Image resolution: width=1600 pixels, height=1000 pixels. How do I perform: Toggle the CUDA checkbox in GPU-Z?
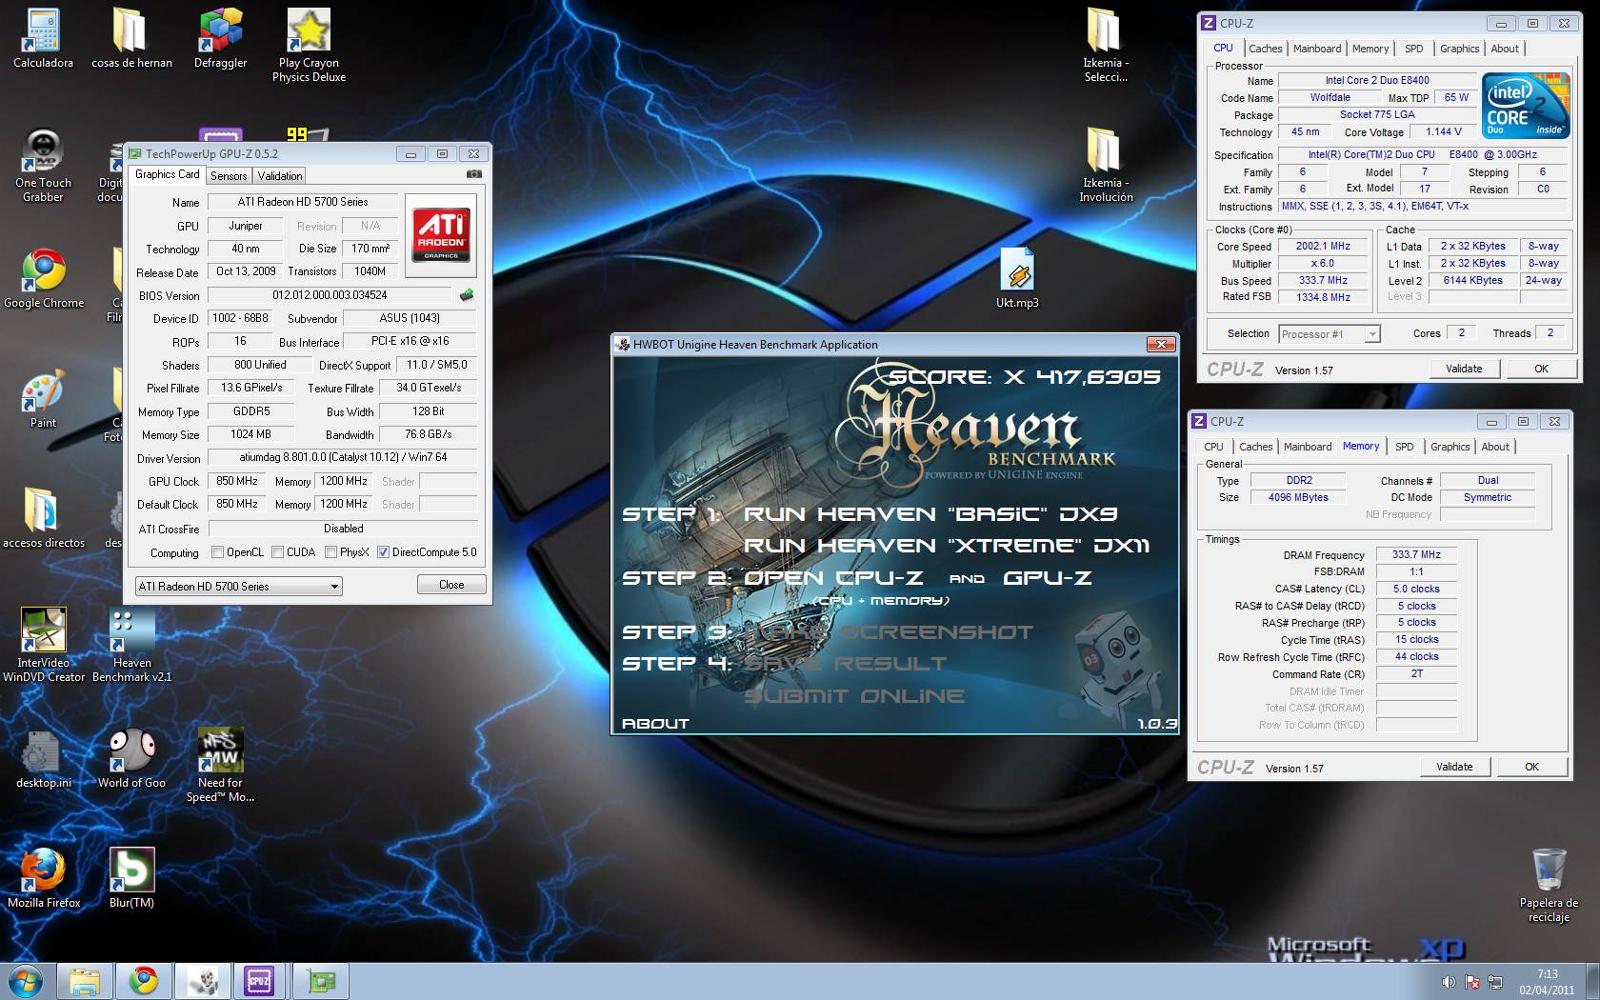pyautogui.click(x=277, y=552)
